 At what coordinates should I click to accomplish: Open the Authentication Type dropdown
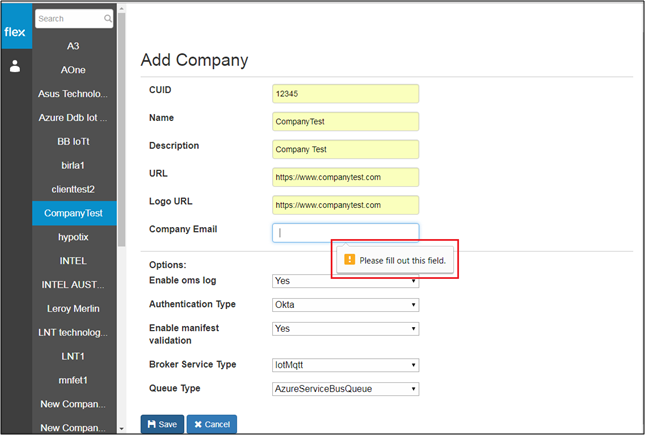[346, 305]
